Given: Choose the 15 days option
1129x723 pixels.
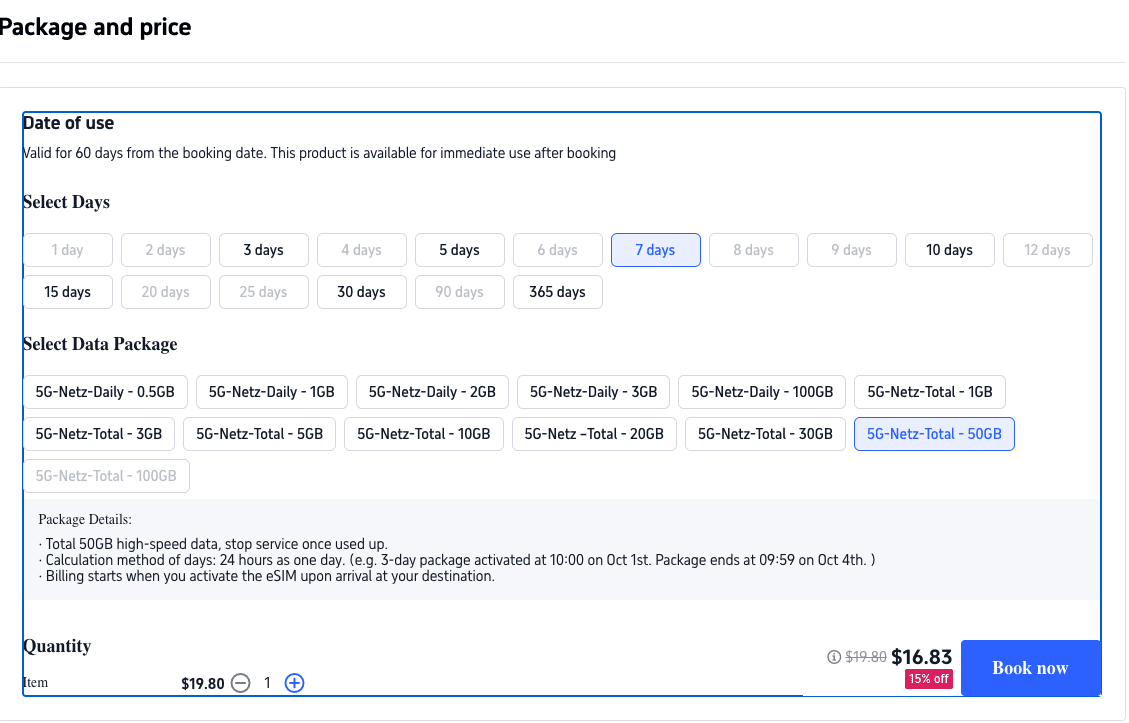Looking at the screenshot, I should [x=67, y=292].
